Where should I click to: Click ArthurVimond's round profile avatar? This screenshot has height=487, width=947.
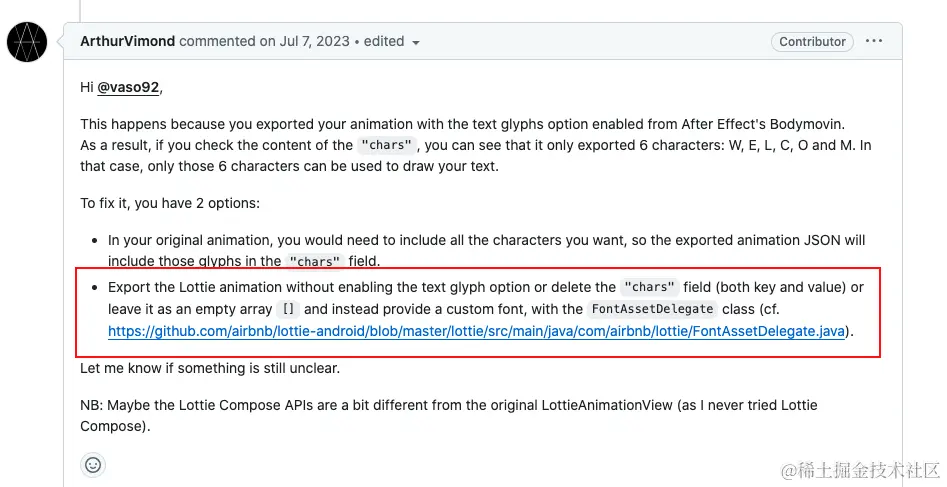click(27, 42)
